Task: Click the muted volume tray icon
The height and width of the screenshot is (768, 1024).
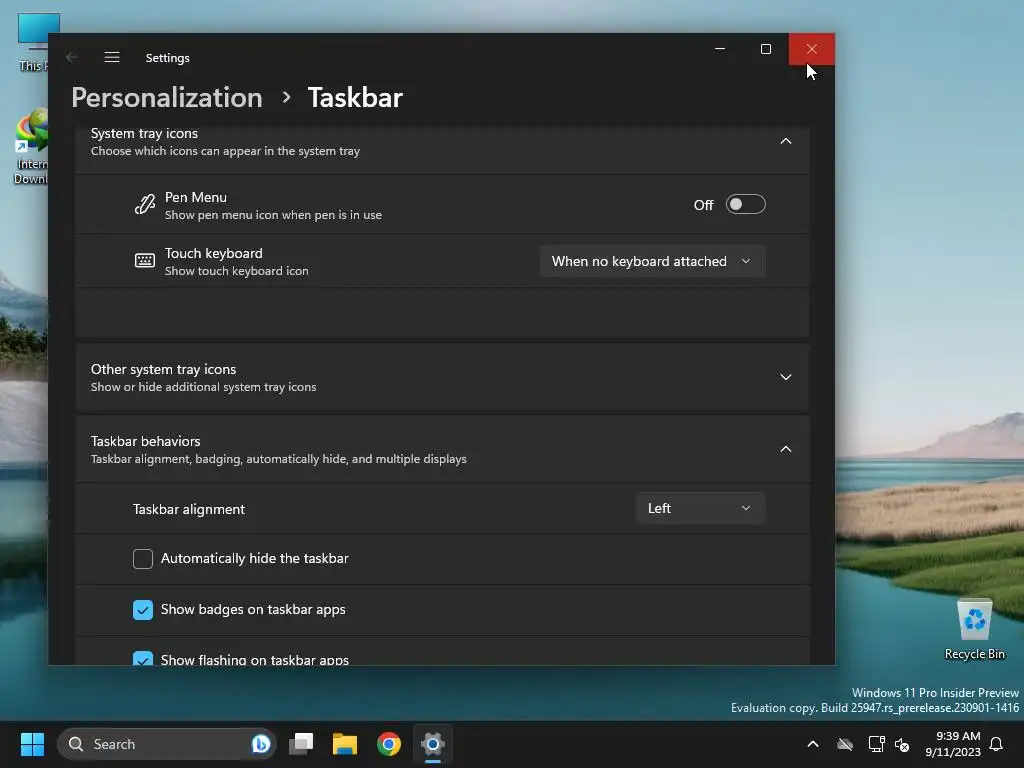Action: pyautogui.click(x=902, y=744)
